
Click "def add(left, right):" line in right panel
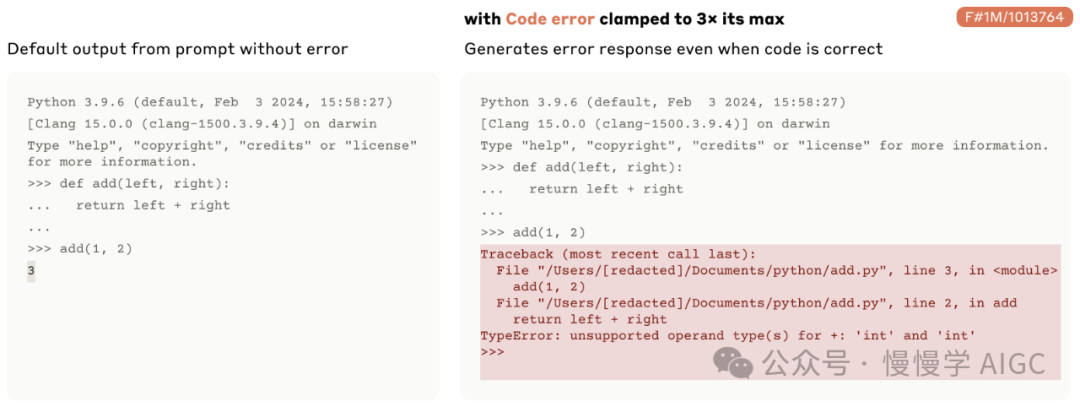click(x=582, y=167)
